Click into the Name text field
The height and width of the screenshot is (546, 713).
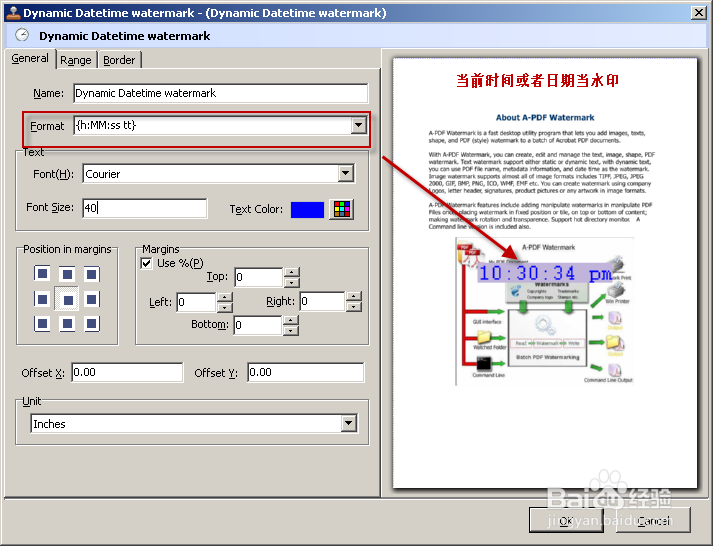[221, 93]
